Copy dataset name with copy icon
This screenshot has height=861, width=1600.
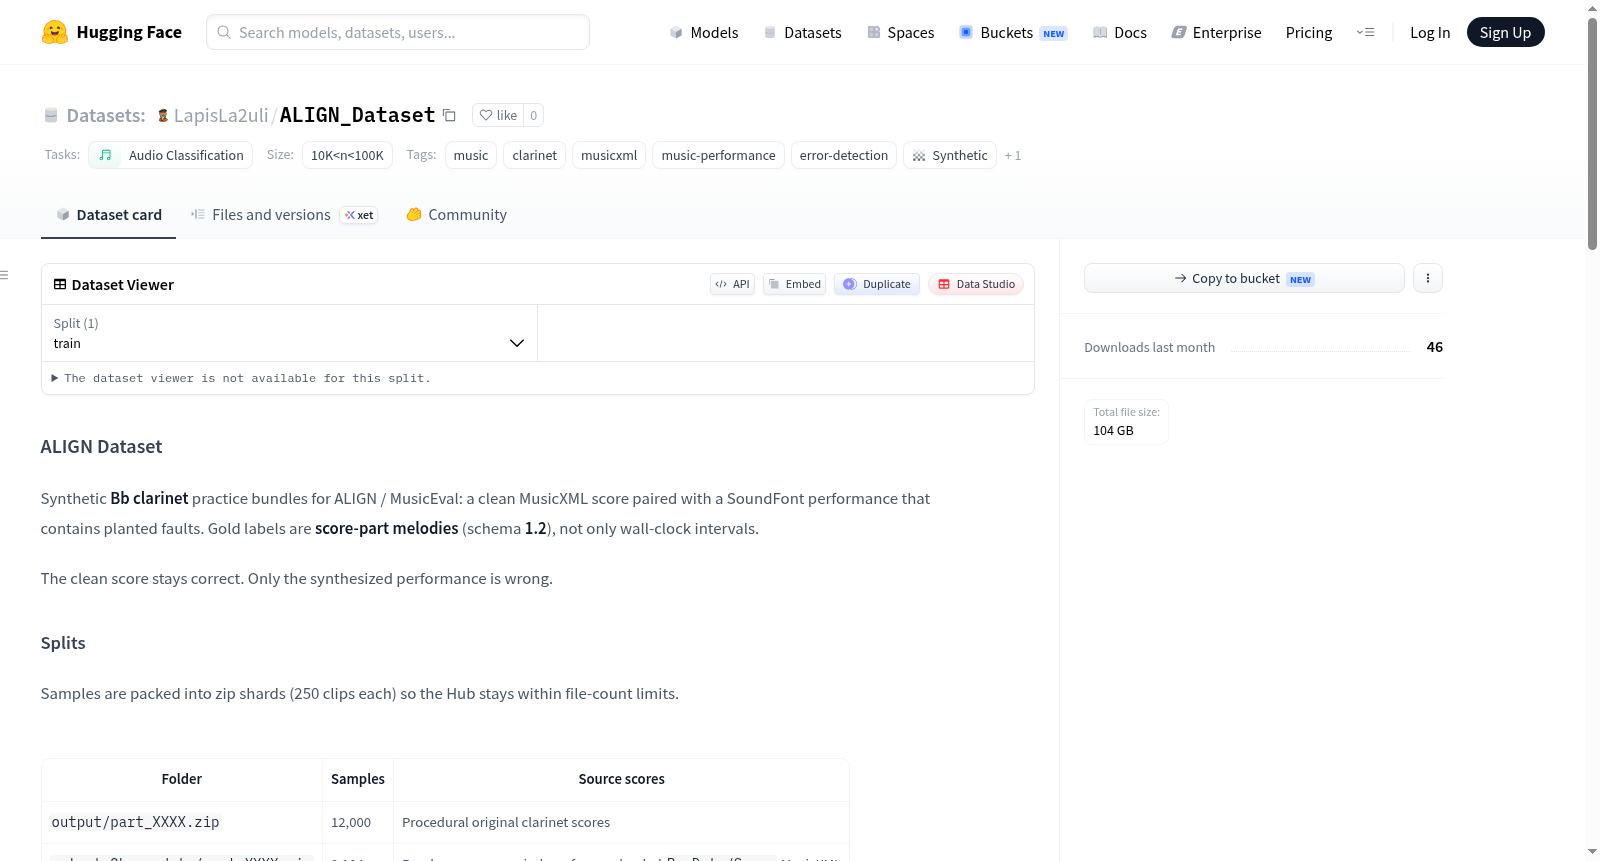click(449, 115)
